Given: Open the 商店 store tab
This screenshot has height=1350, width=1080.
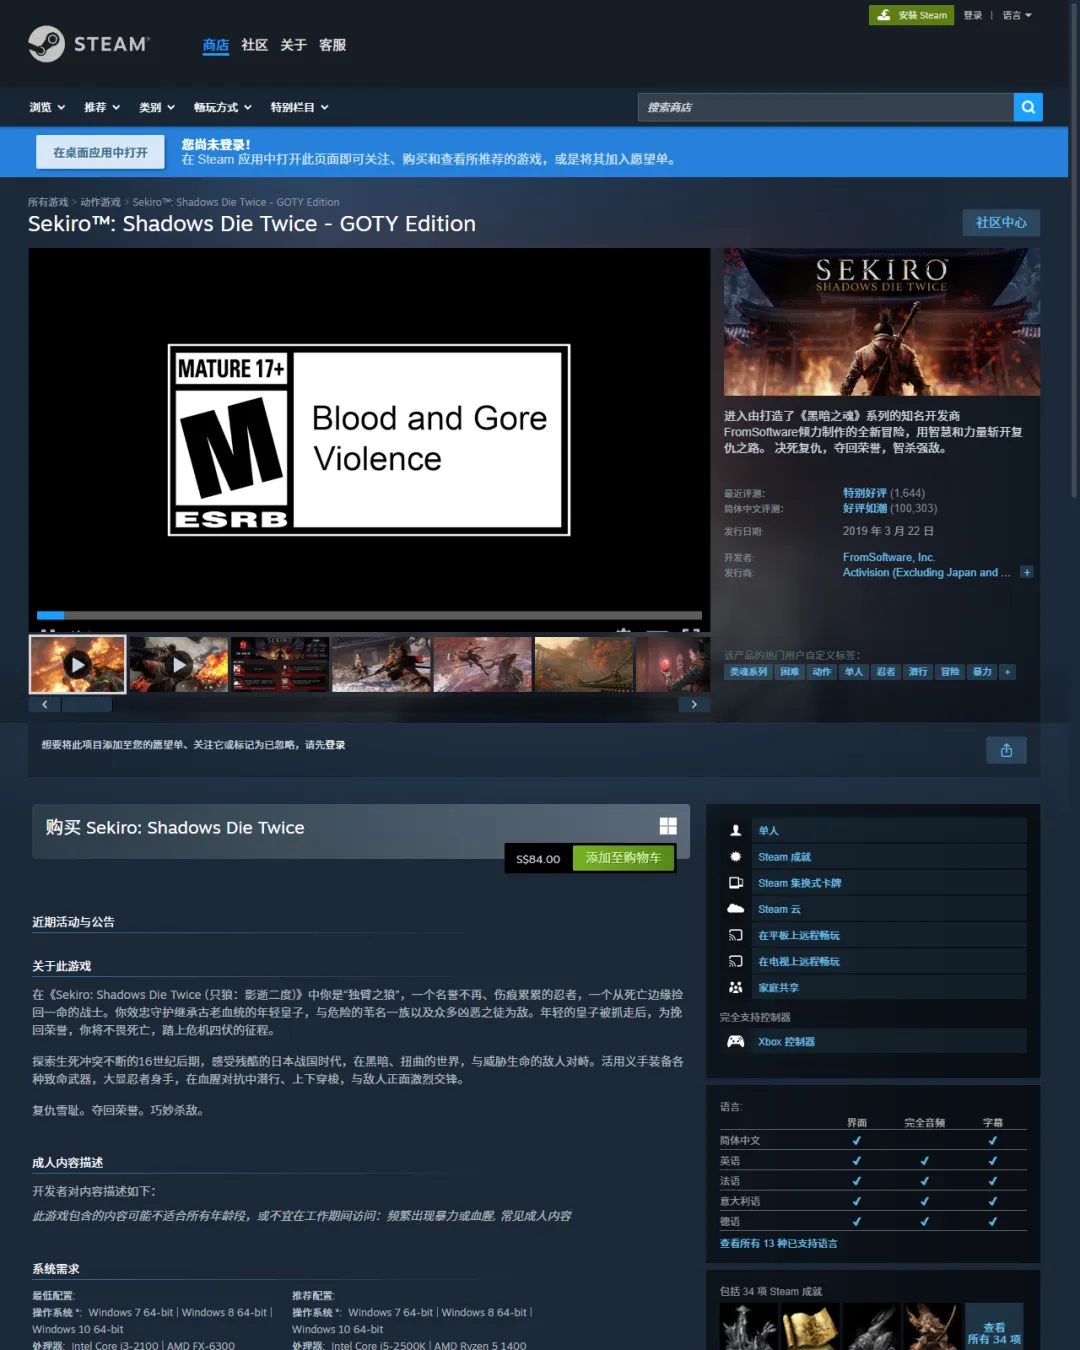Looking at the screenshot, I should click(216, 45).
